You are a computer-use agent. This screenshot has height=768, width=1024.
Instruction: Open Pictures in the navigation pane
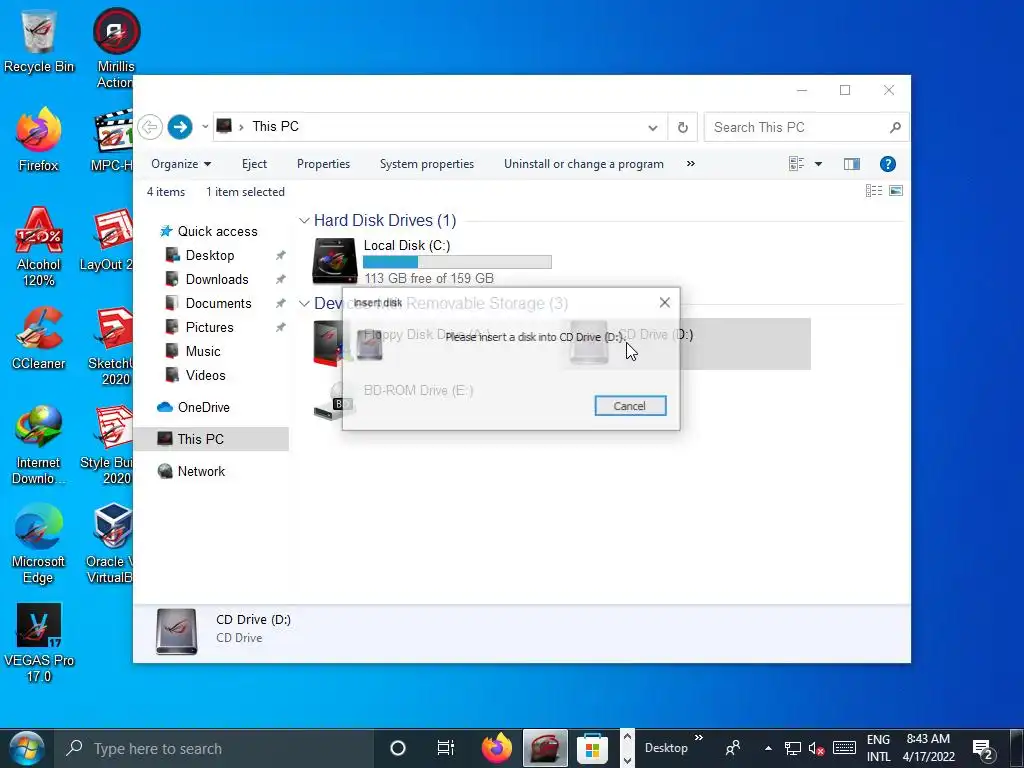tap(209, 327)
